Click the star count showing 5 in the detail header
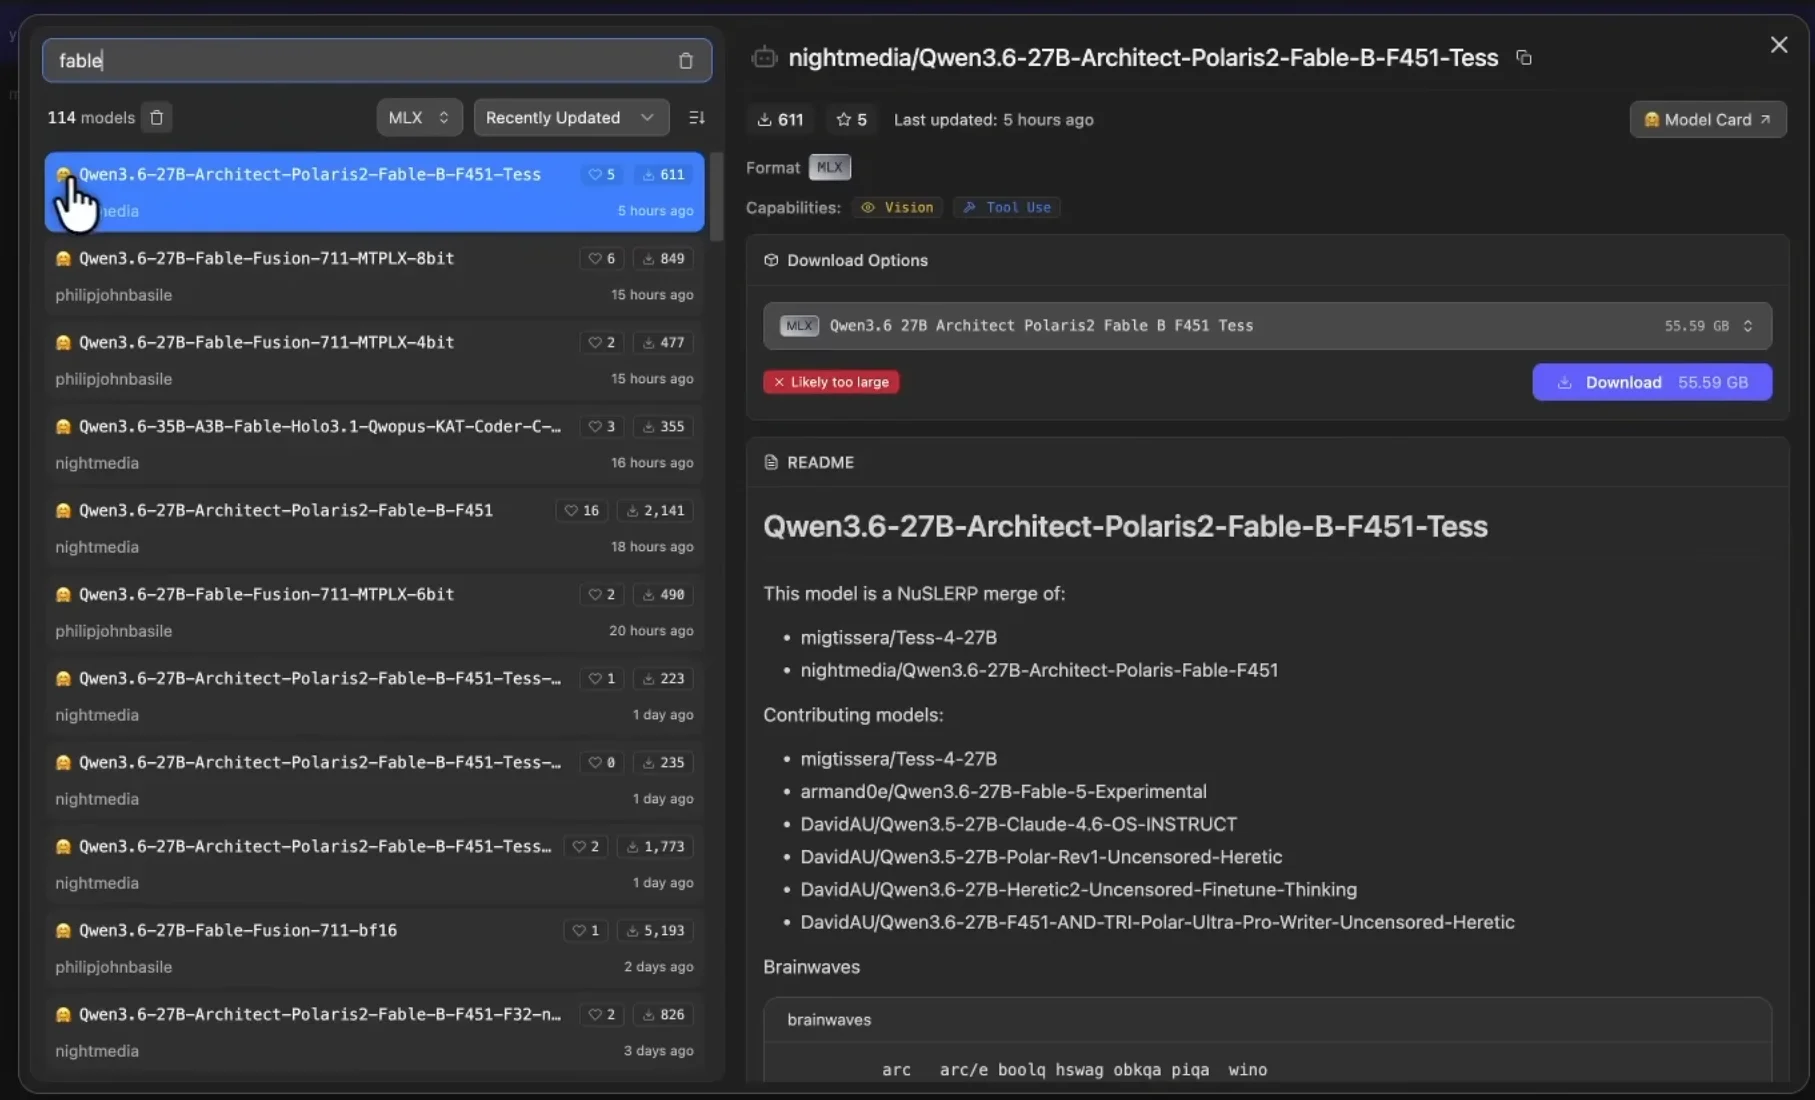 click(x=852, y=120)
